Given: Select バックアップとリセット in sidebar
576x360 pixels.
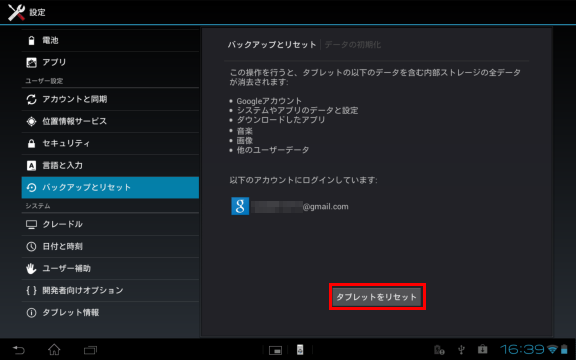Looking at the screenshot, I should [110, 187].
